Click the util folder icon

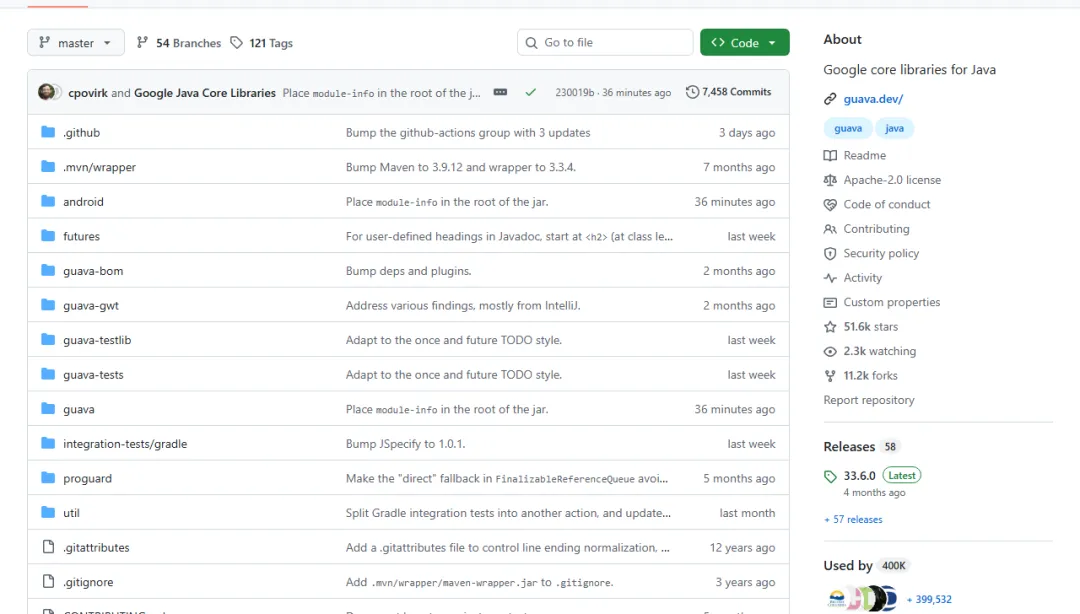tap(48, 512)
